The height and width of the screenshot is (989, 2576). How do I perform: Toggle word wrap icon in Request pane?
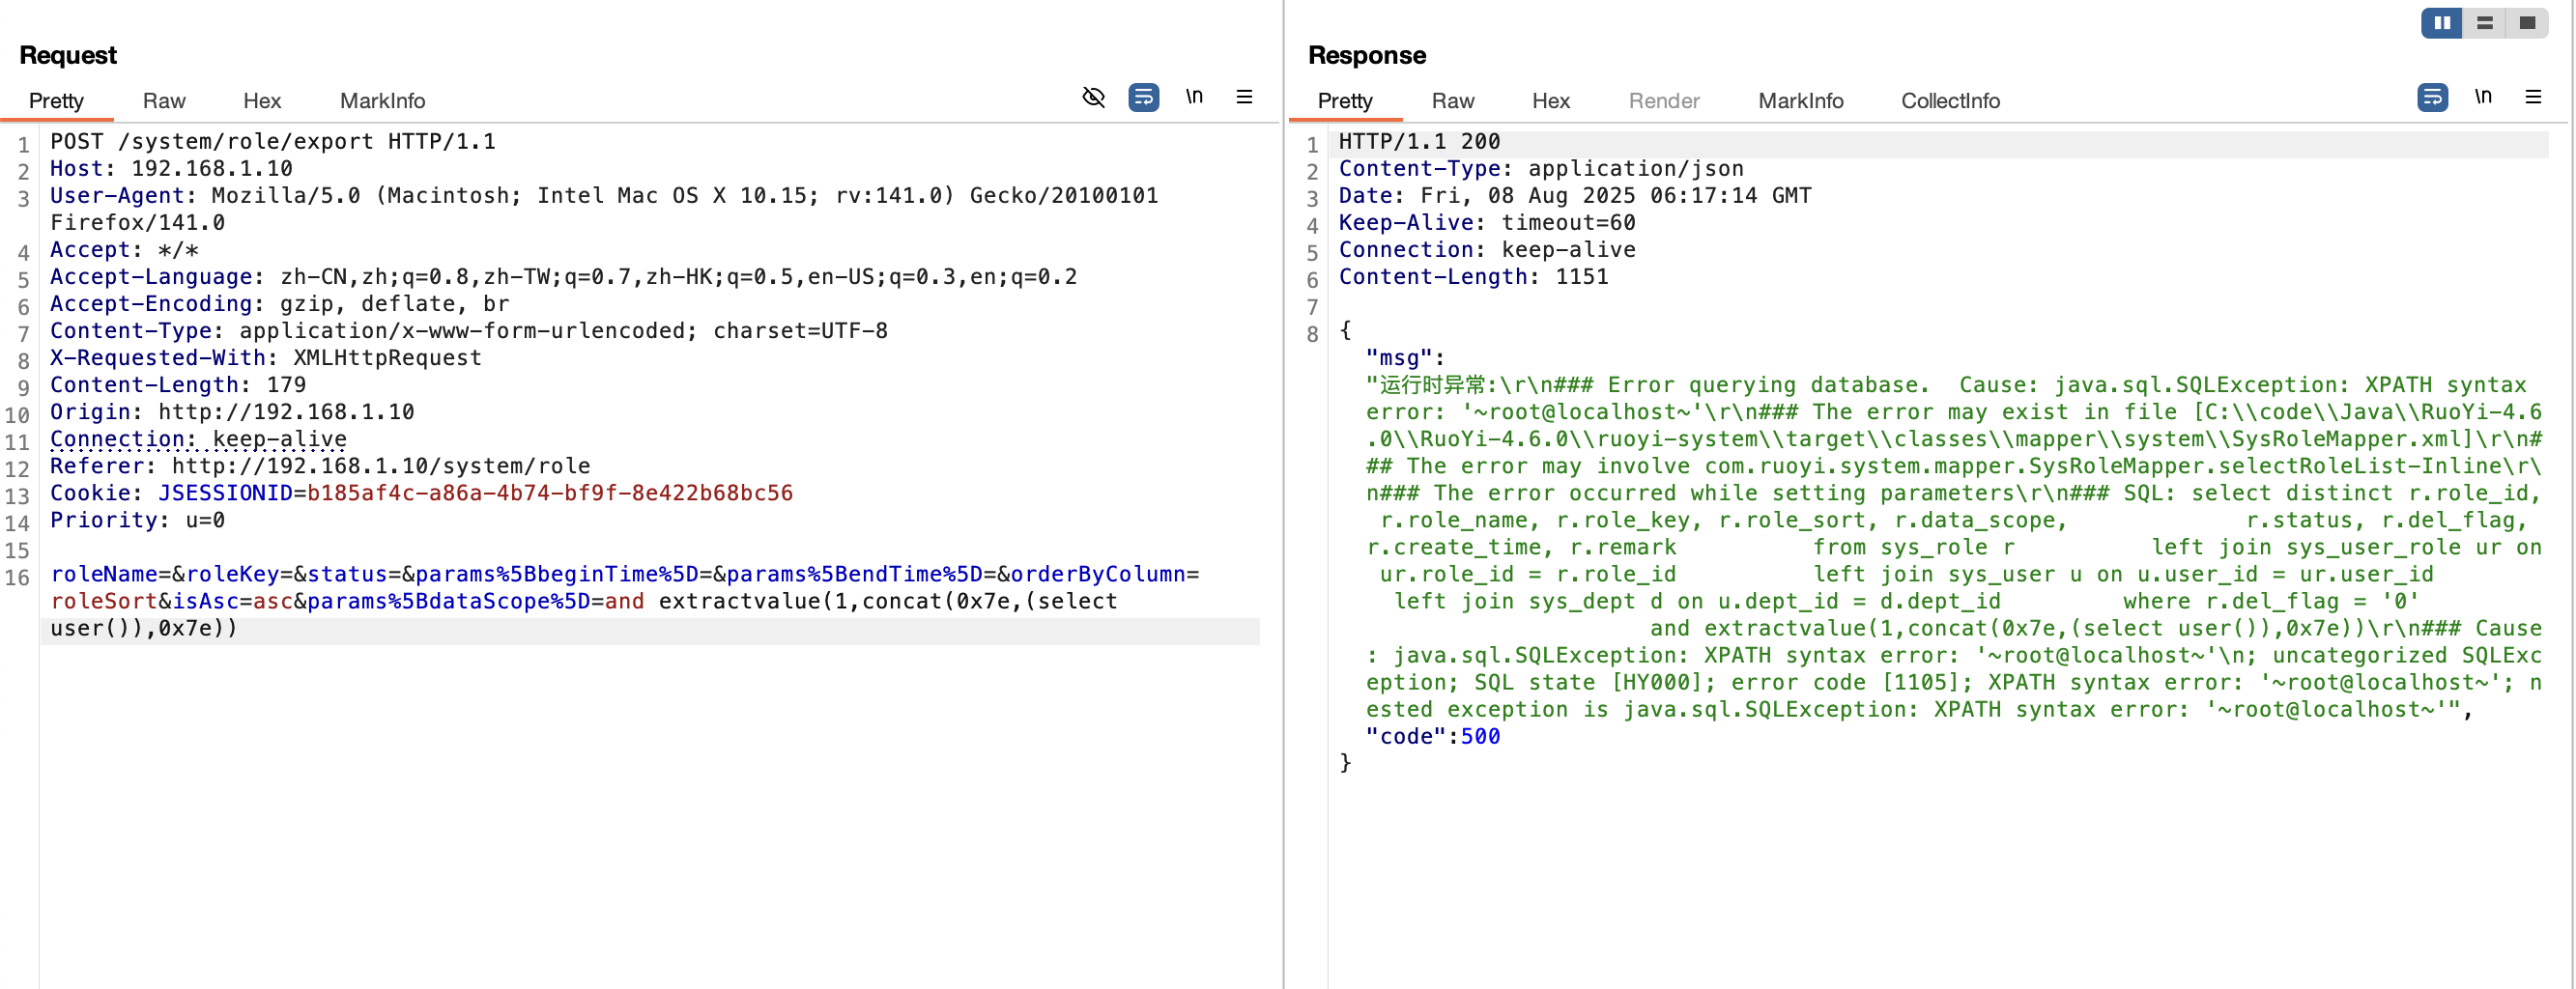[1143, 97]
